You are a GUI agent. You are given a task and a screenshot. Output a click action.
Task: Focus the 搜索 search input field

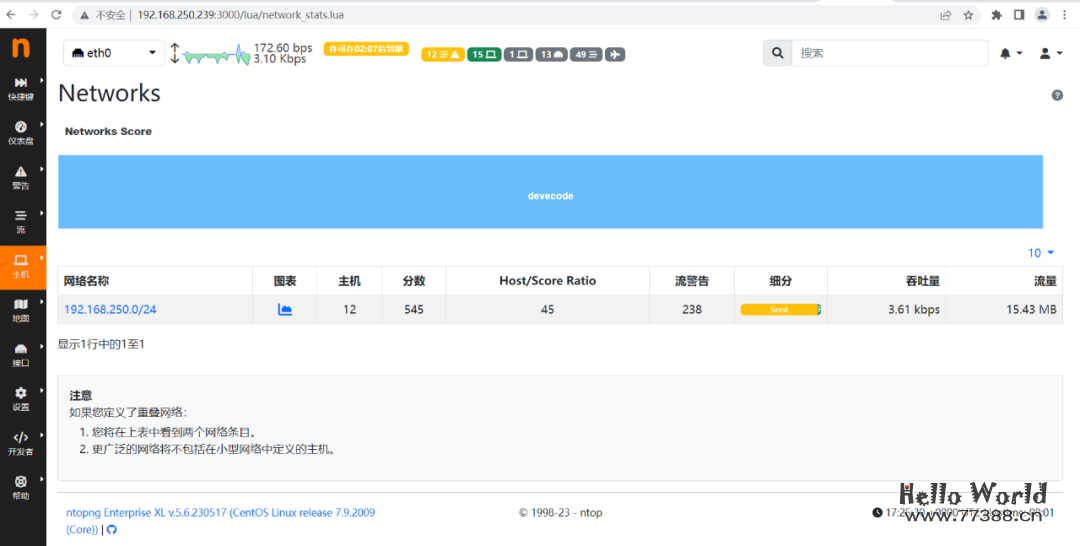[890, 53]
